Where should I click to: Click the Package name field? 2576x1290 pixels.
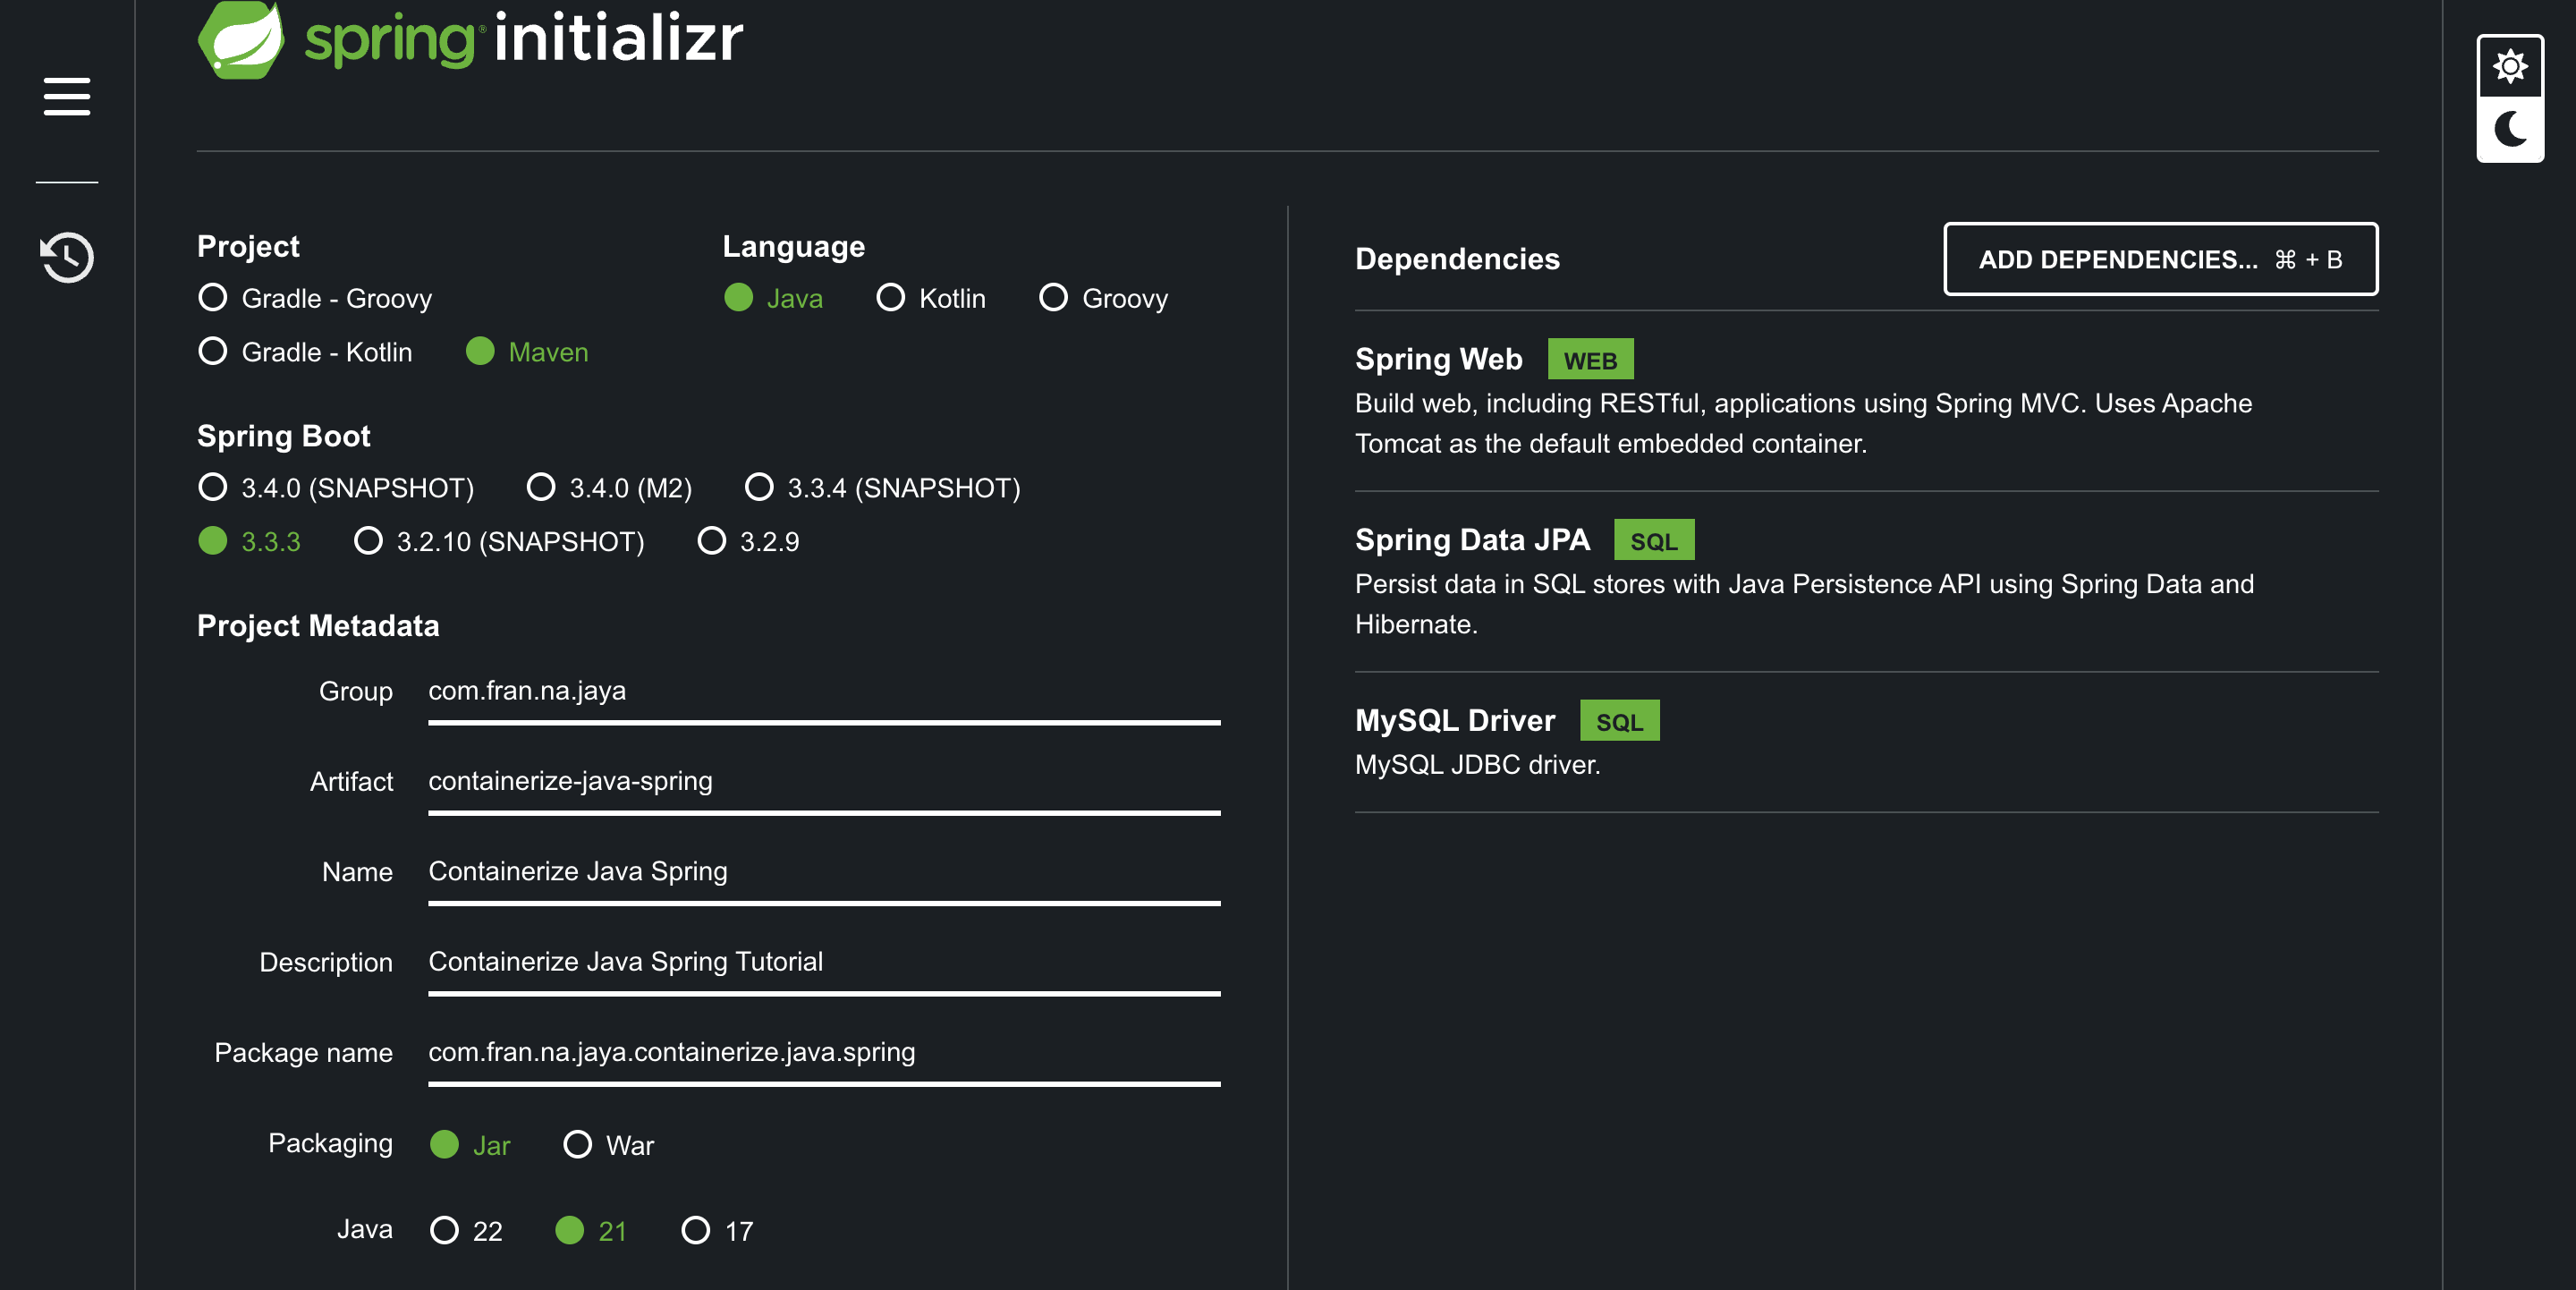coord(824,1052)
